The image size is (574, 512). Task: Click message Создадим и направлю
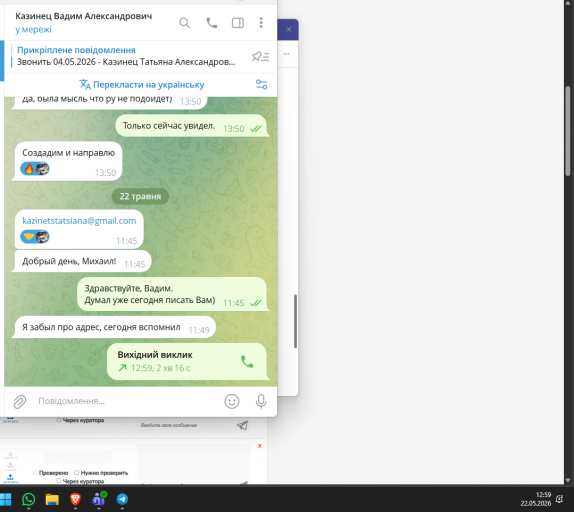(x=68, y=161)
